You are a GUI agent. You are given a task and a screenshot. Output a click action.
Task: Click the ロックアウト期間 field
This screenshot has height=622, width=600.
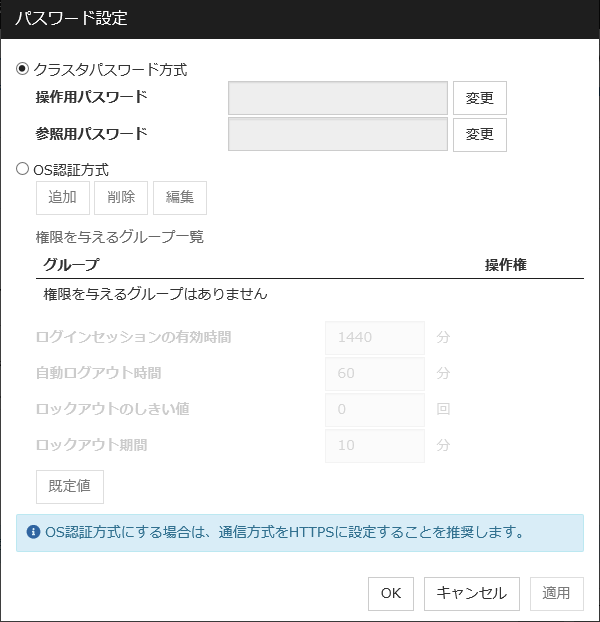coord(375,446)
